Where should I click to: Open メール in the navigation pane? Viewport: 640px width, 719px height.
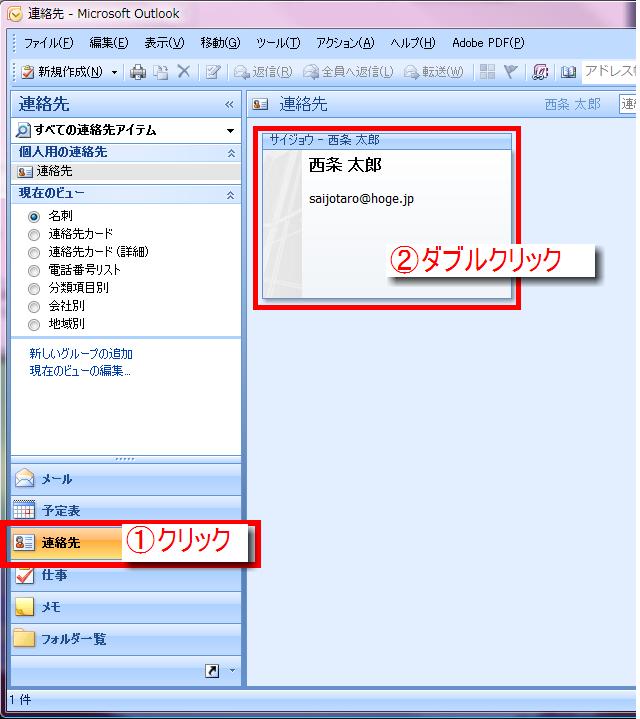click(x=56, y=479)
